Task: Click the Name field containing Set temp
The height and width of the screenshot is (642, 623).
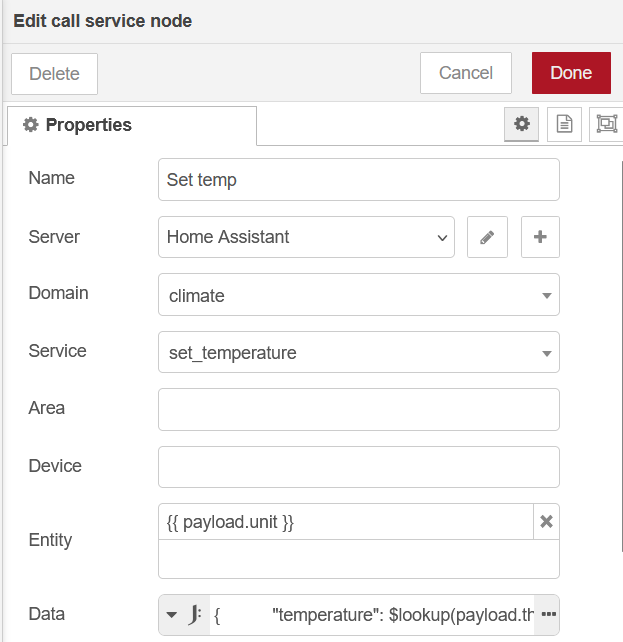Action: pos(358,180)
